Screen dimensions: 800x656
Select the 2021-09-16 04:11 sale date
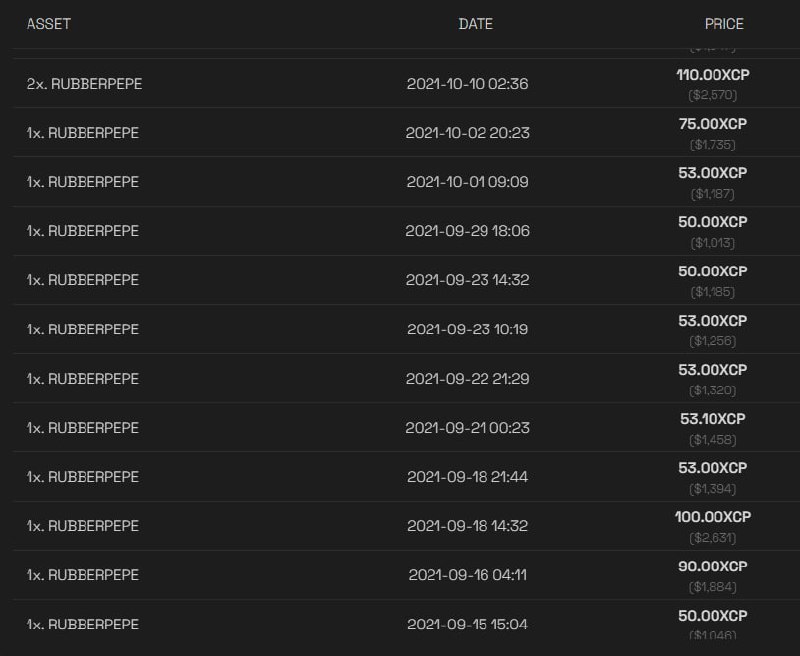(467, 575)
